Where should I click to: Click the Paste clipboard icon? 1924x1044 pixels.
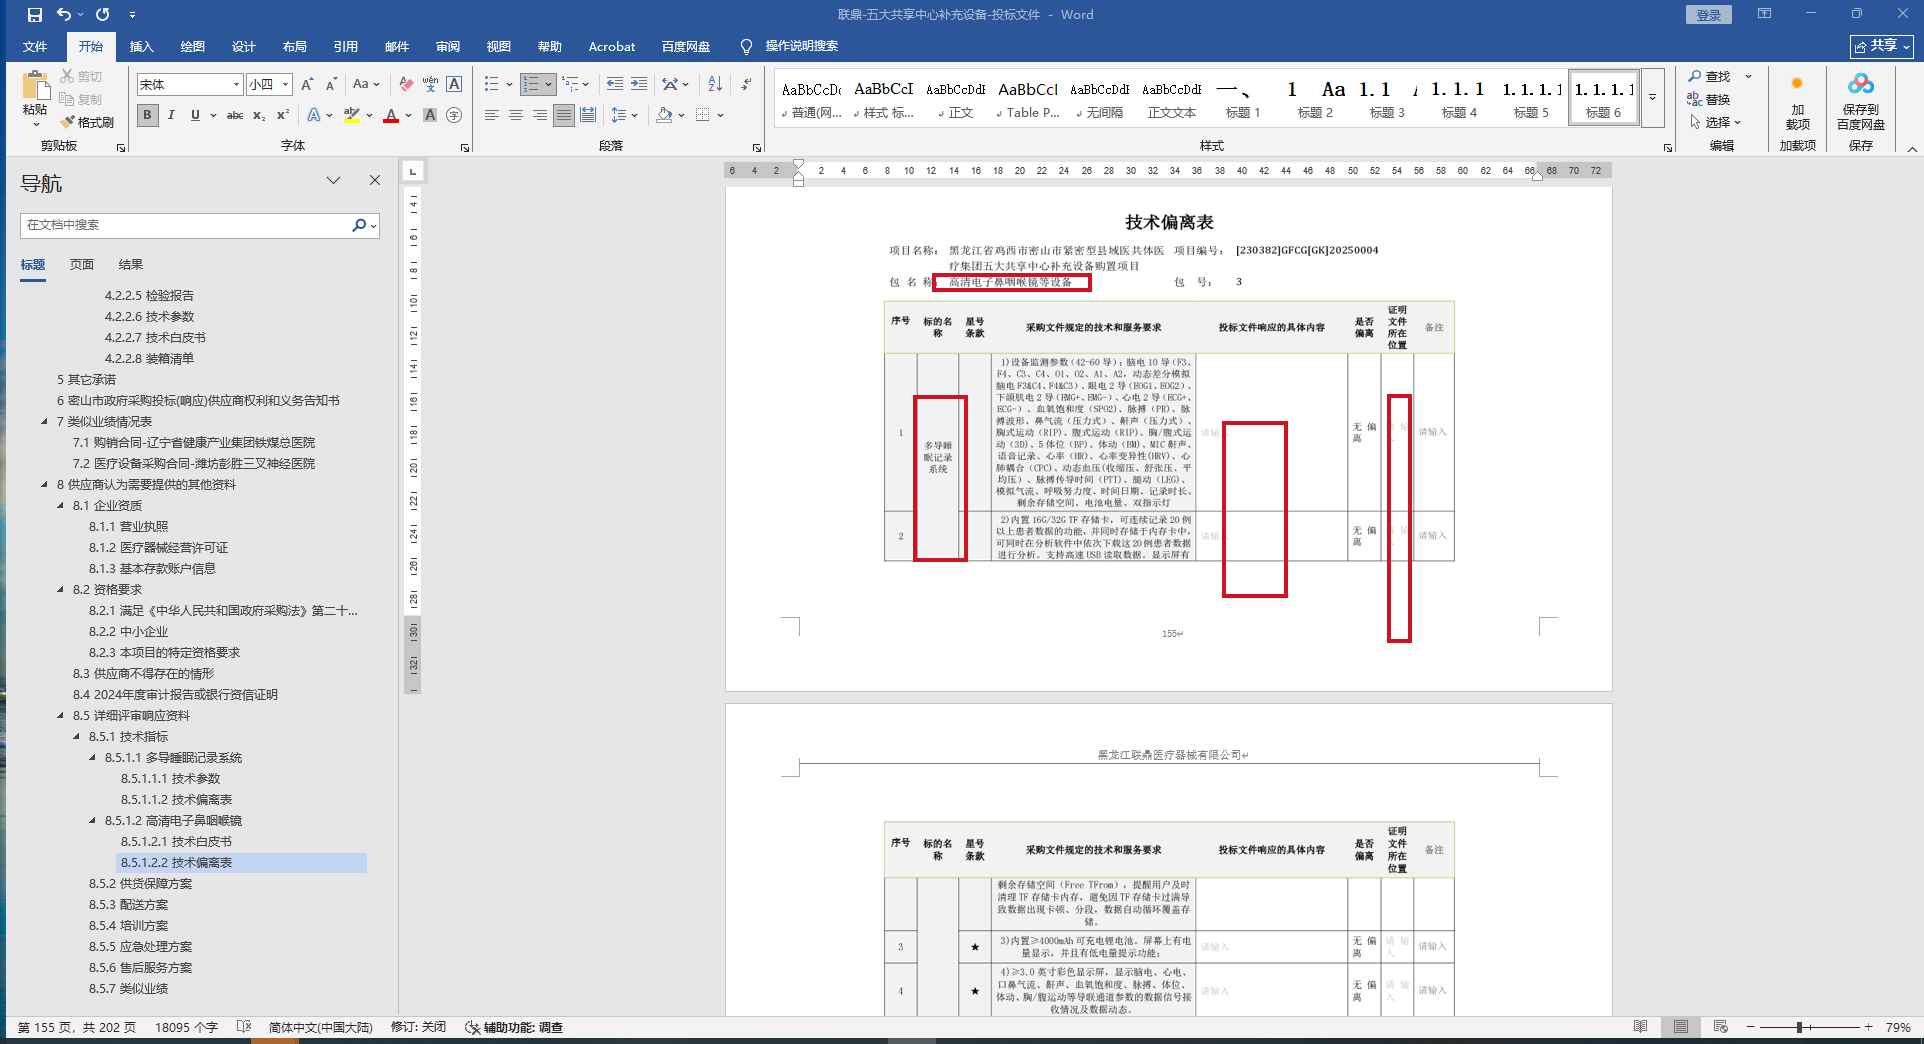pos(35,86)
